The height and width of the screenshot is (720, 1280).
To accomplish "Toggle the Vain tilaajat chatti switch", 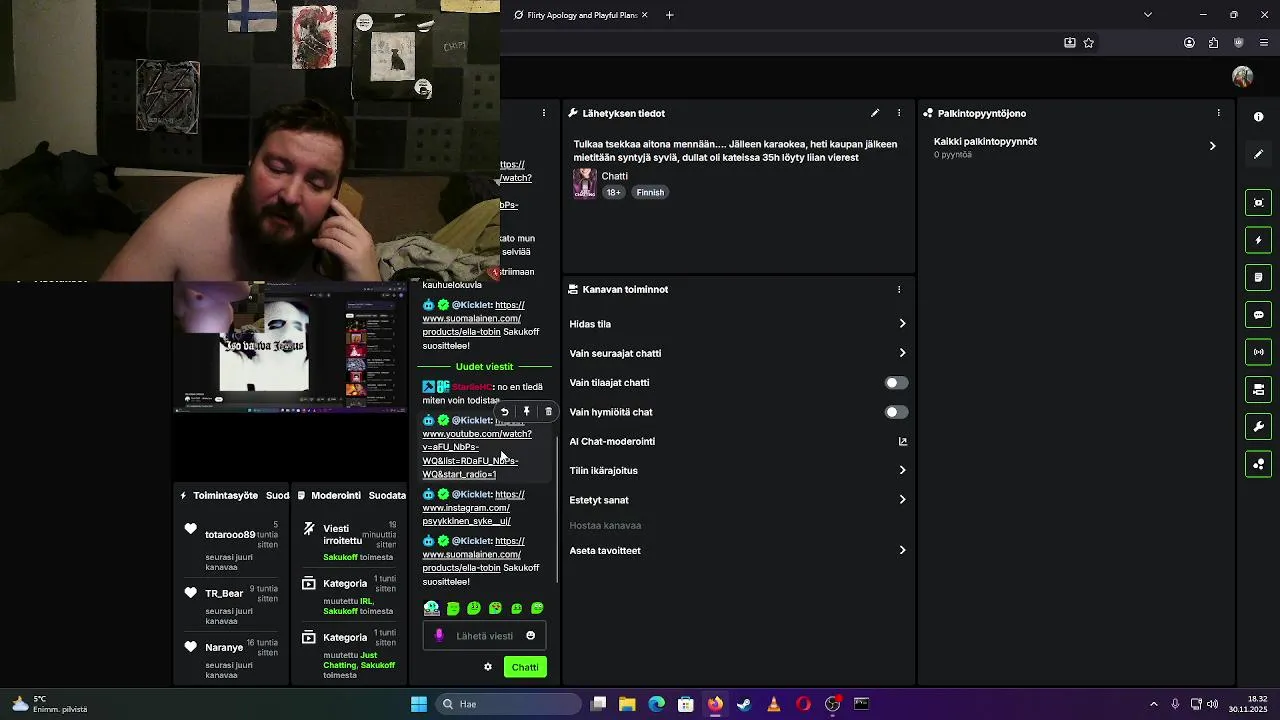I will 896,383.
